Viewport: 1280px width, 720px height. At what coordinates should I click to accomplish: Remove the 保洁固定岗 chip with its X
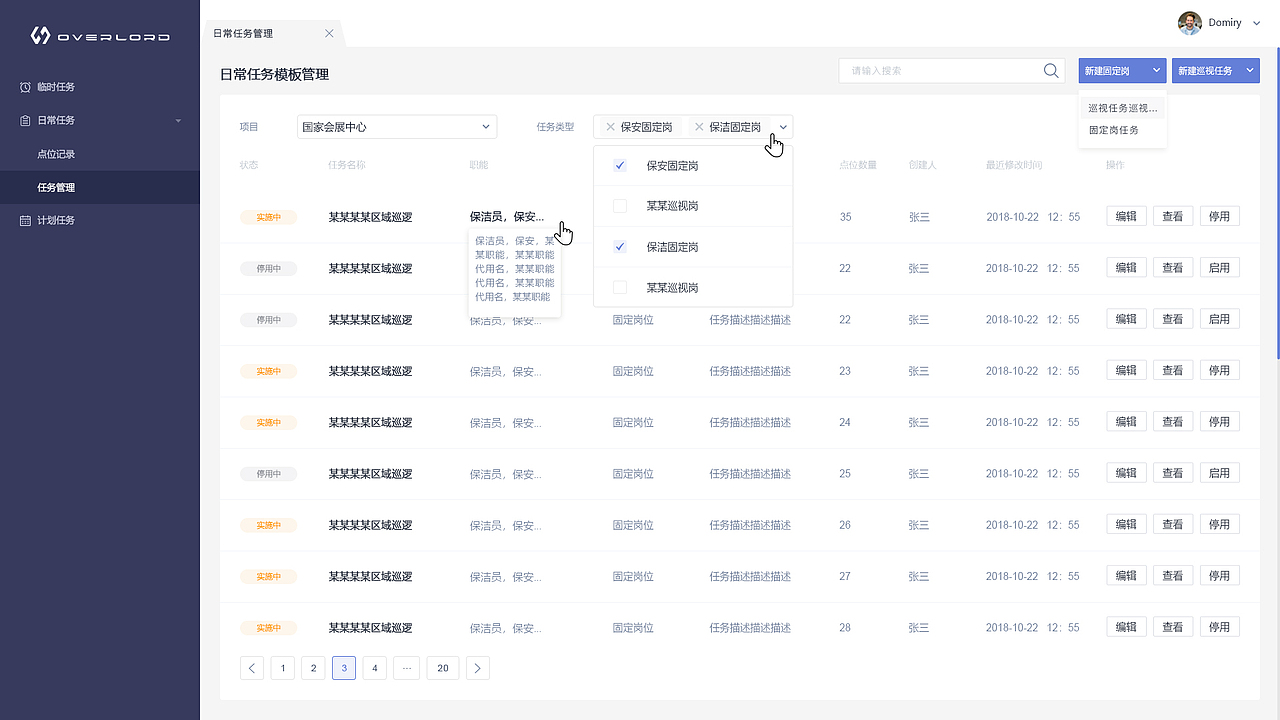pos(699,127)
